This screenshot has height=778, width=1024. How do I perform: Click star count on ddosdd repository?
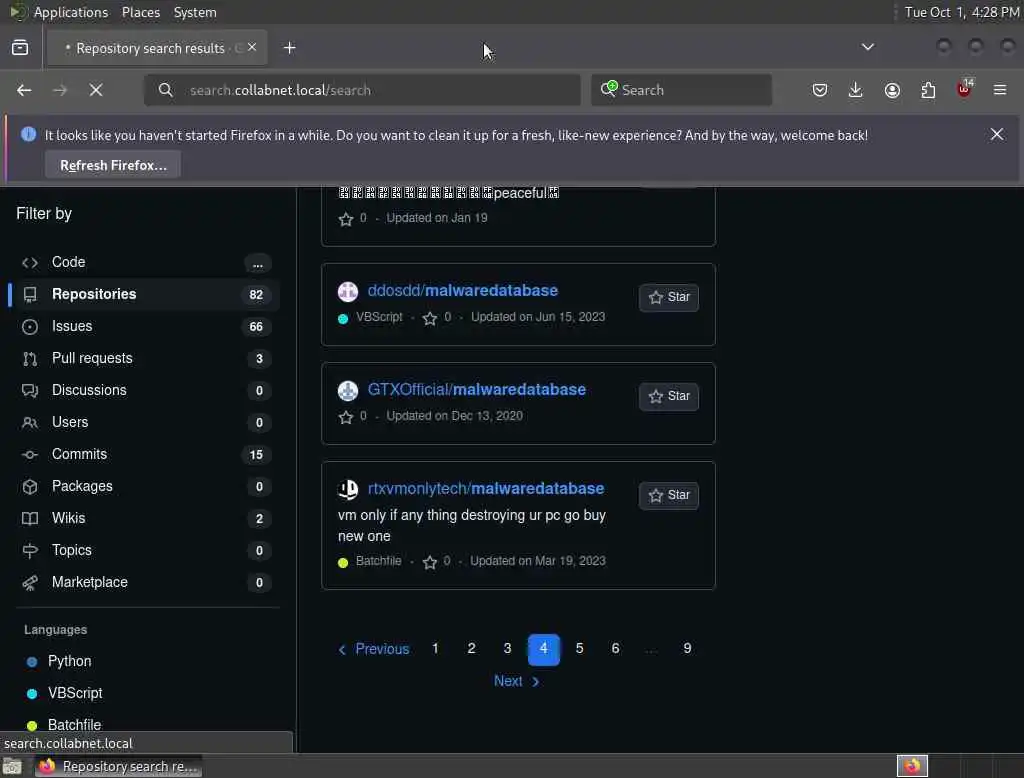(x=437, y=317)
